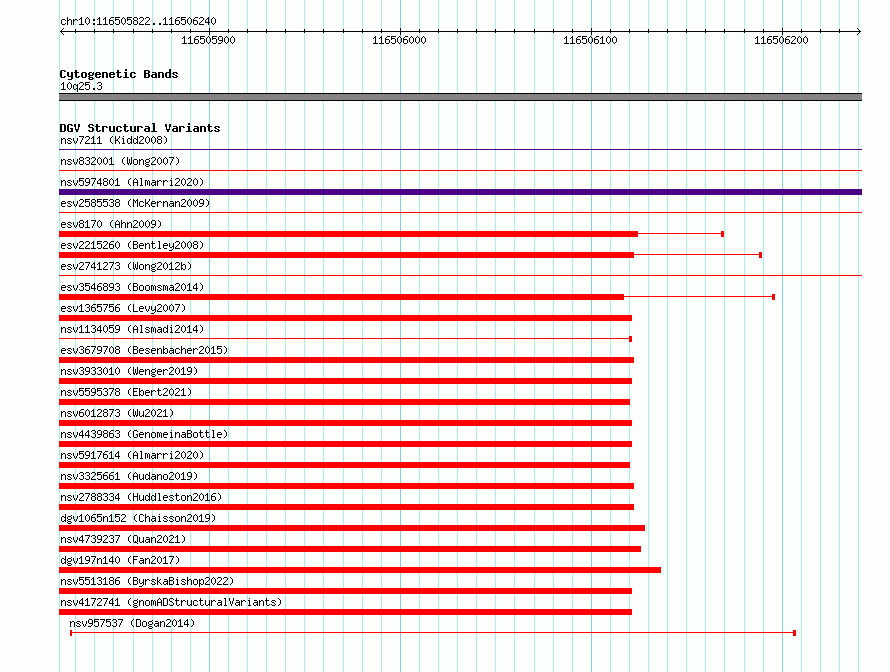This screenshot has height=672, width=890.
Task: Select the Cytogenetic Bands track title
Action: (119, 74)
